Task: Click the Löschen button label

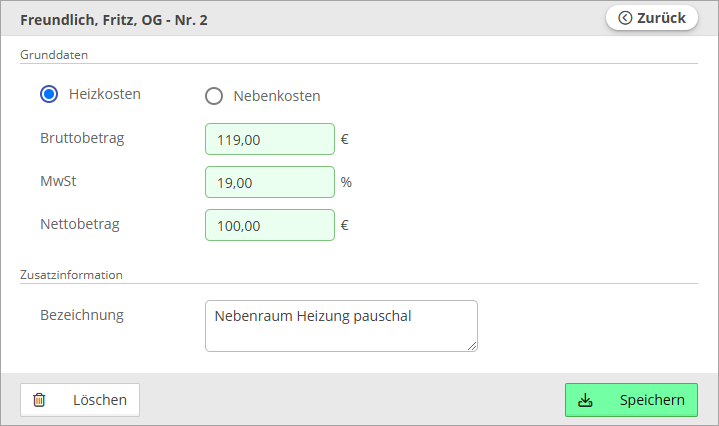Action: pyautogui.click(x=100, y=400)
